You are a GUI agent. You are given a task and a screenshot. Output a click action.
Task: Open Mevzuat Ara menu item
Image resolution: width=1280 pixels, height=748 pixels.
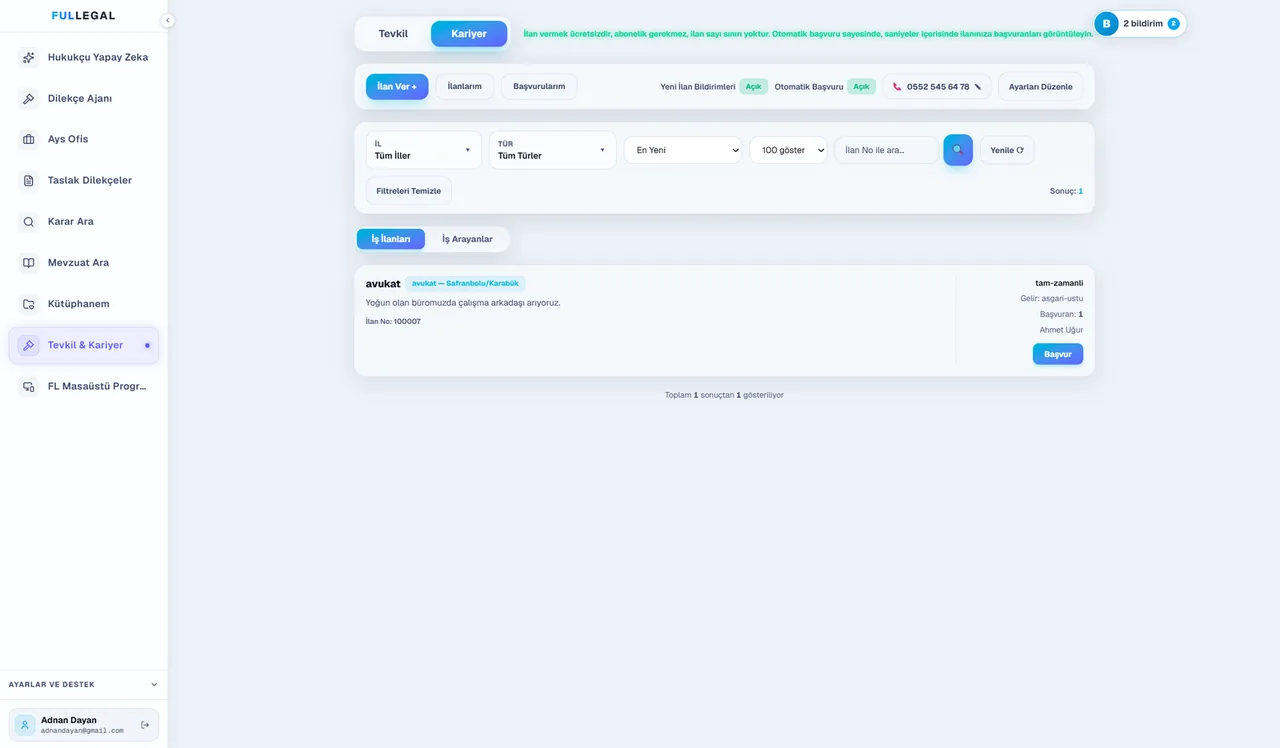pos(83,262)
